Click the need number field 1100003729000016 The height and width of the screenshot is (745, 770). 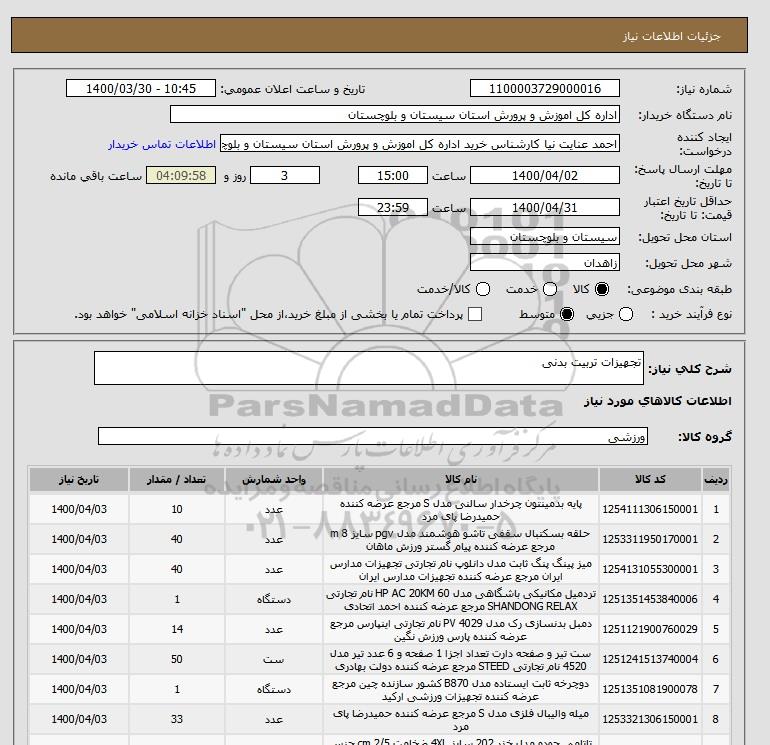545,88
